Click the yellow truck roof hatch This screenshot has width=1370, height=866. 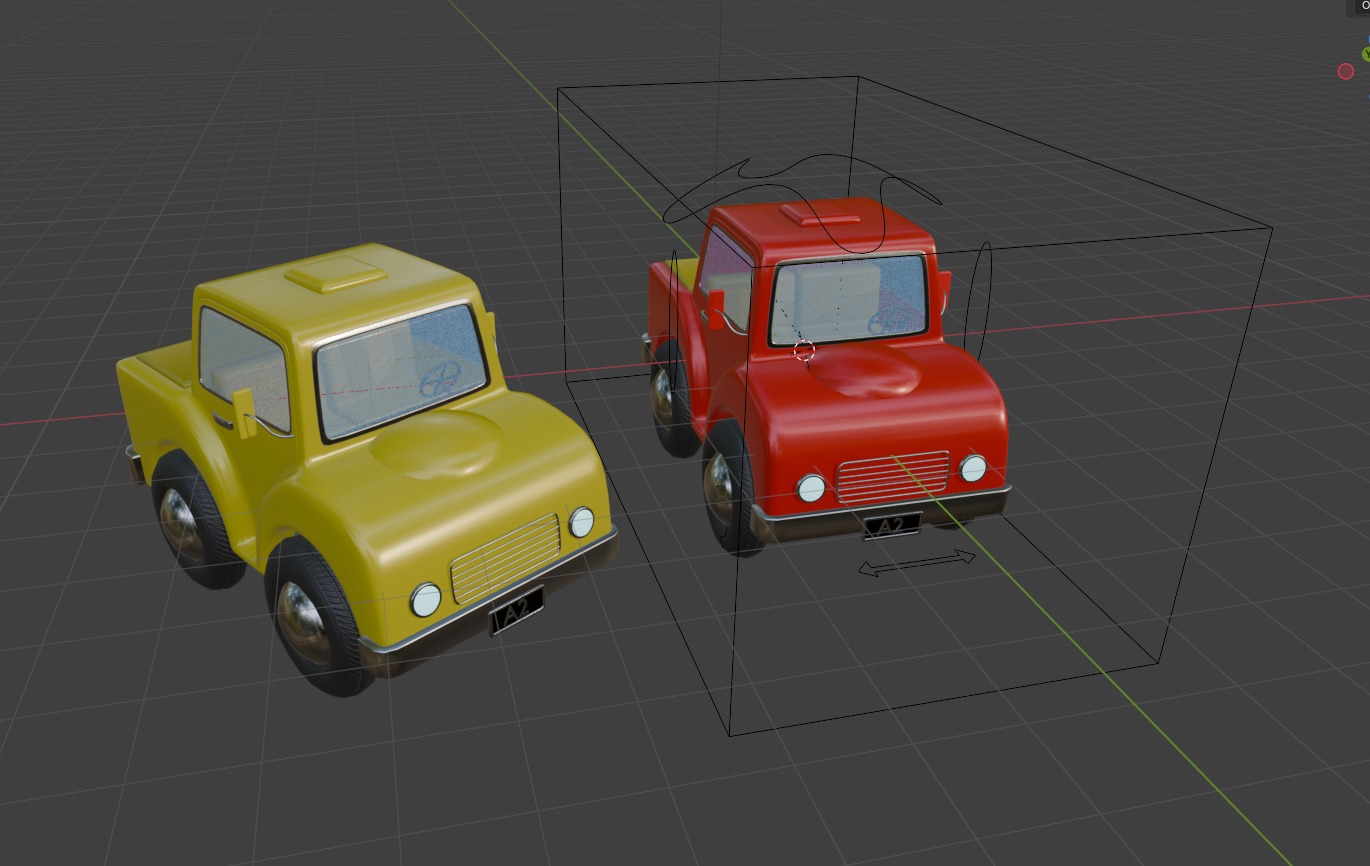pos(335,273)
